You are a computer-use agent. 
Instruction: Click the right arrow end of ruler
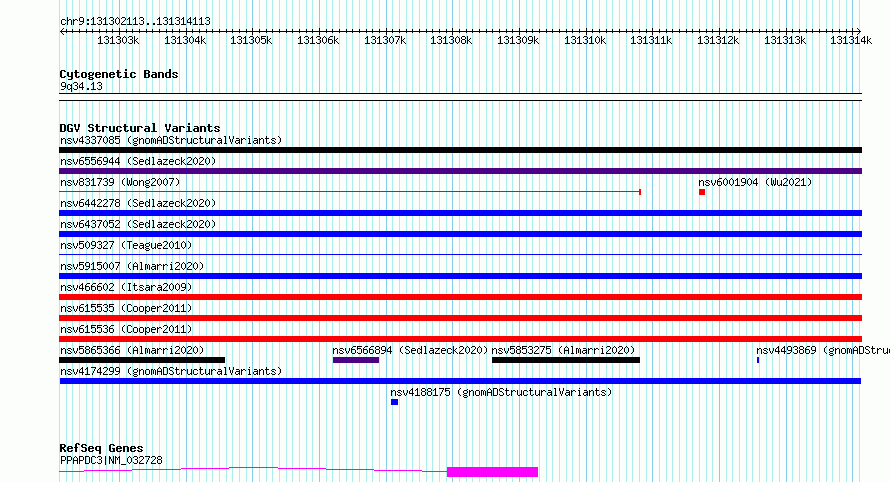pos(859,31)
